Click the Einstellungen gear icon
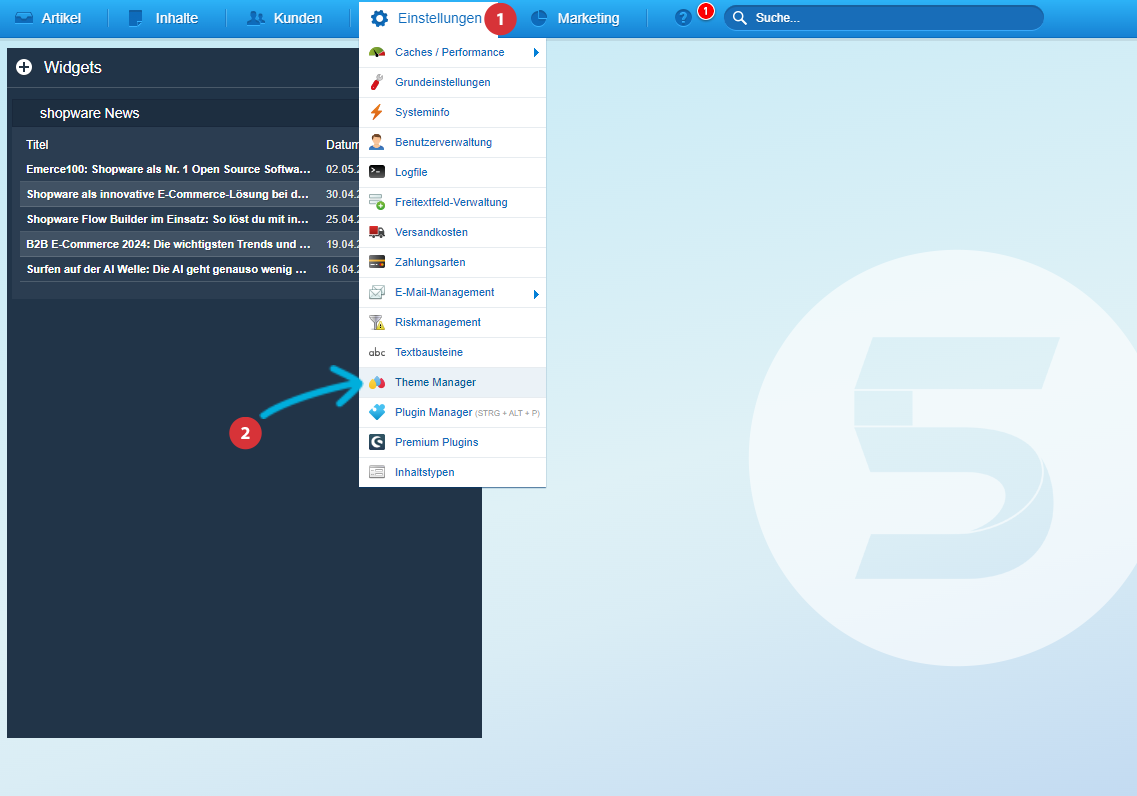Viewport: 1137px width, 796px height. (x=379, y=18)
